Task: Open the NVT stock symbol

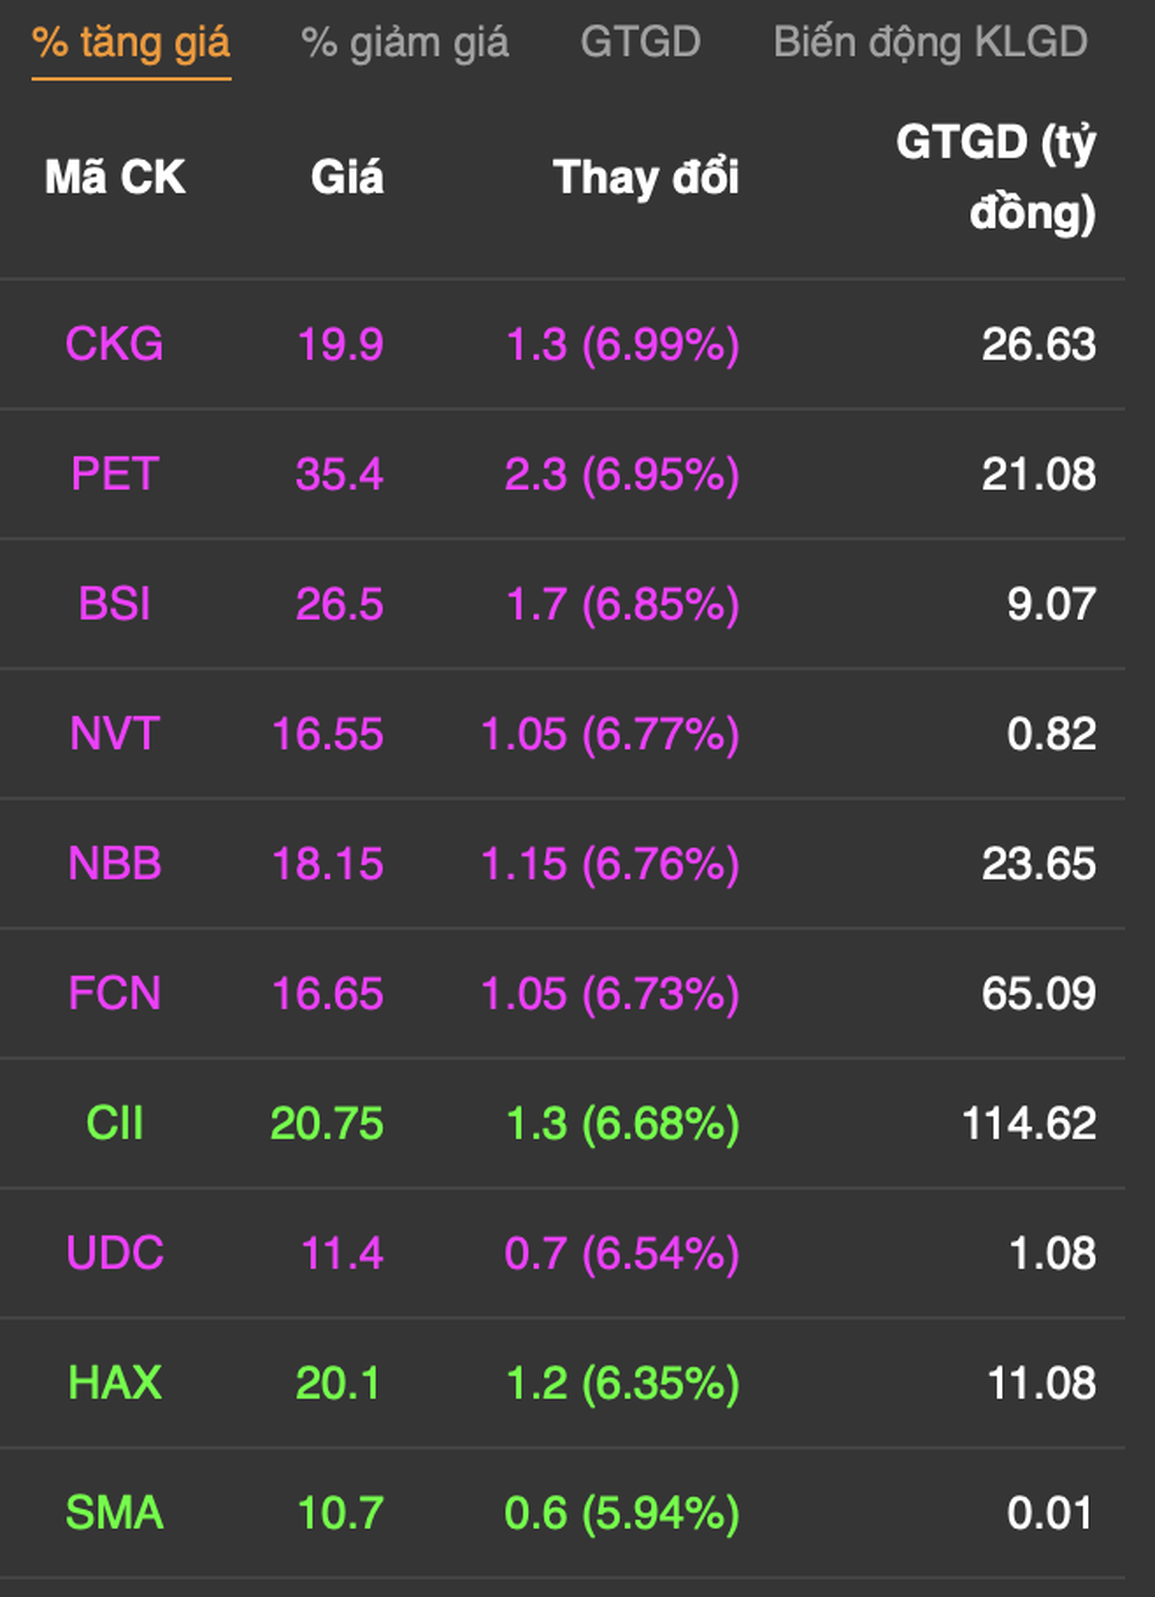Action: [x=114, y=734]
